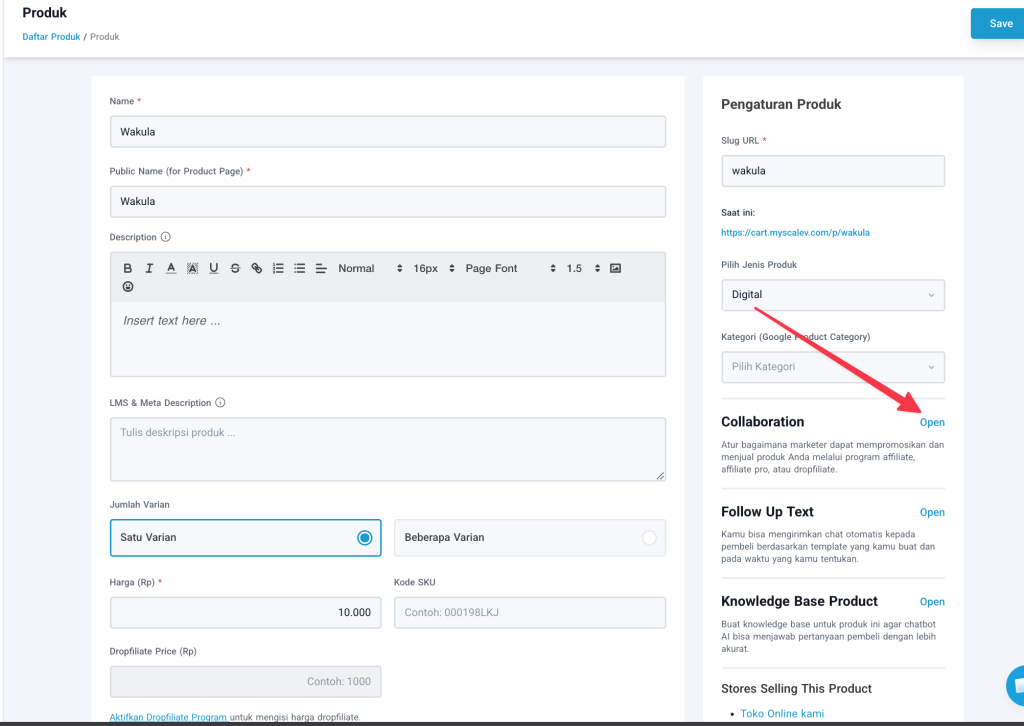Click the underline formatting icon

point(214,268)
